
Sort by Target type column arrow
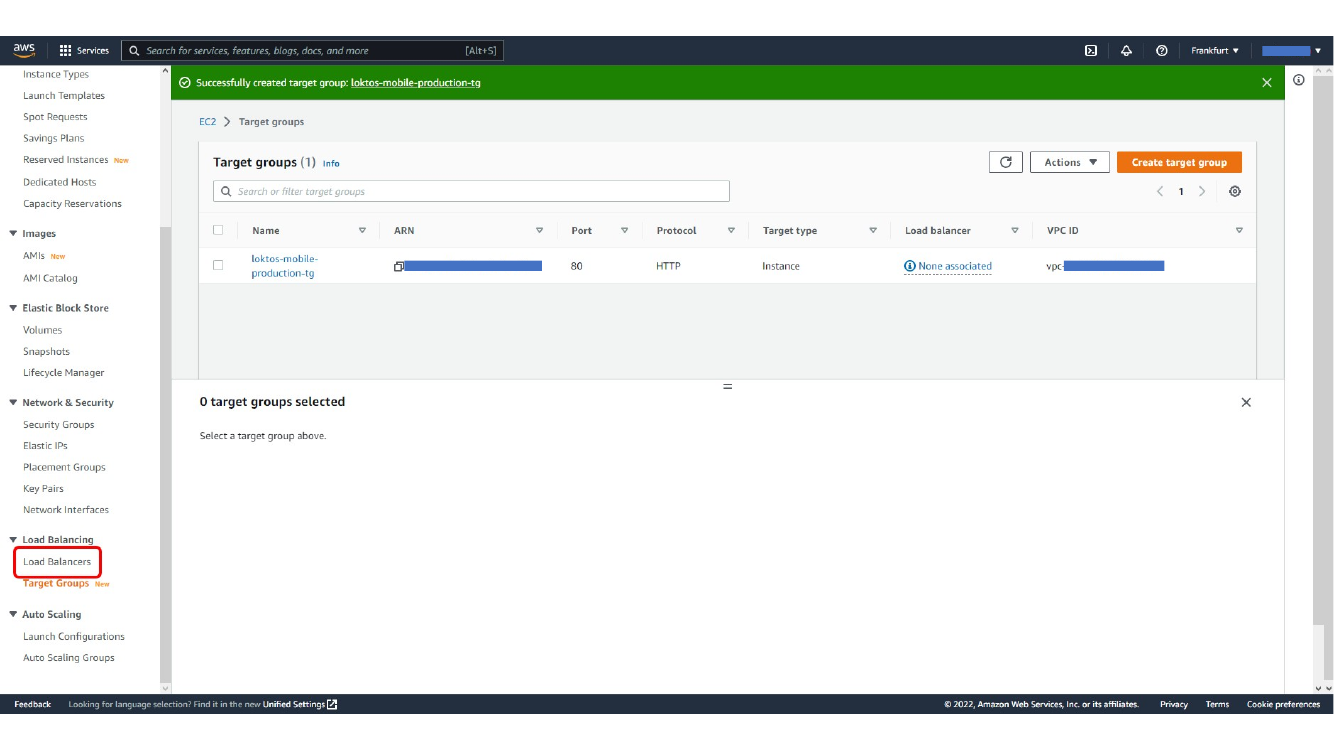coord(873,231)
